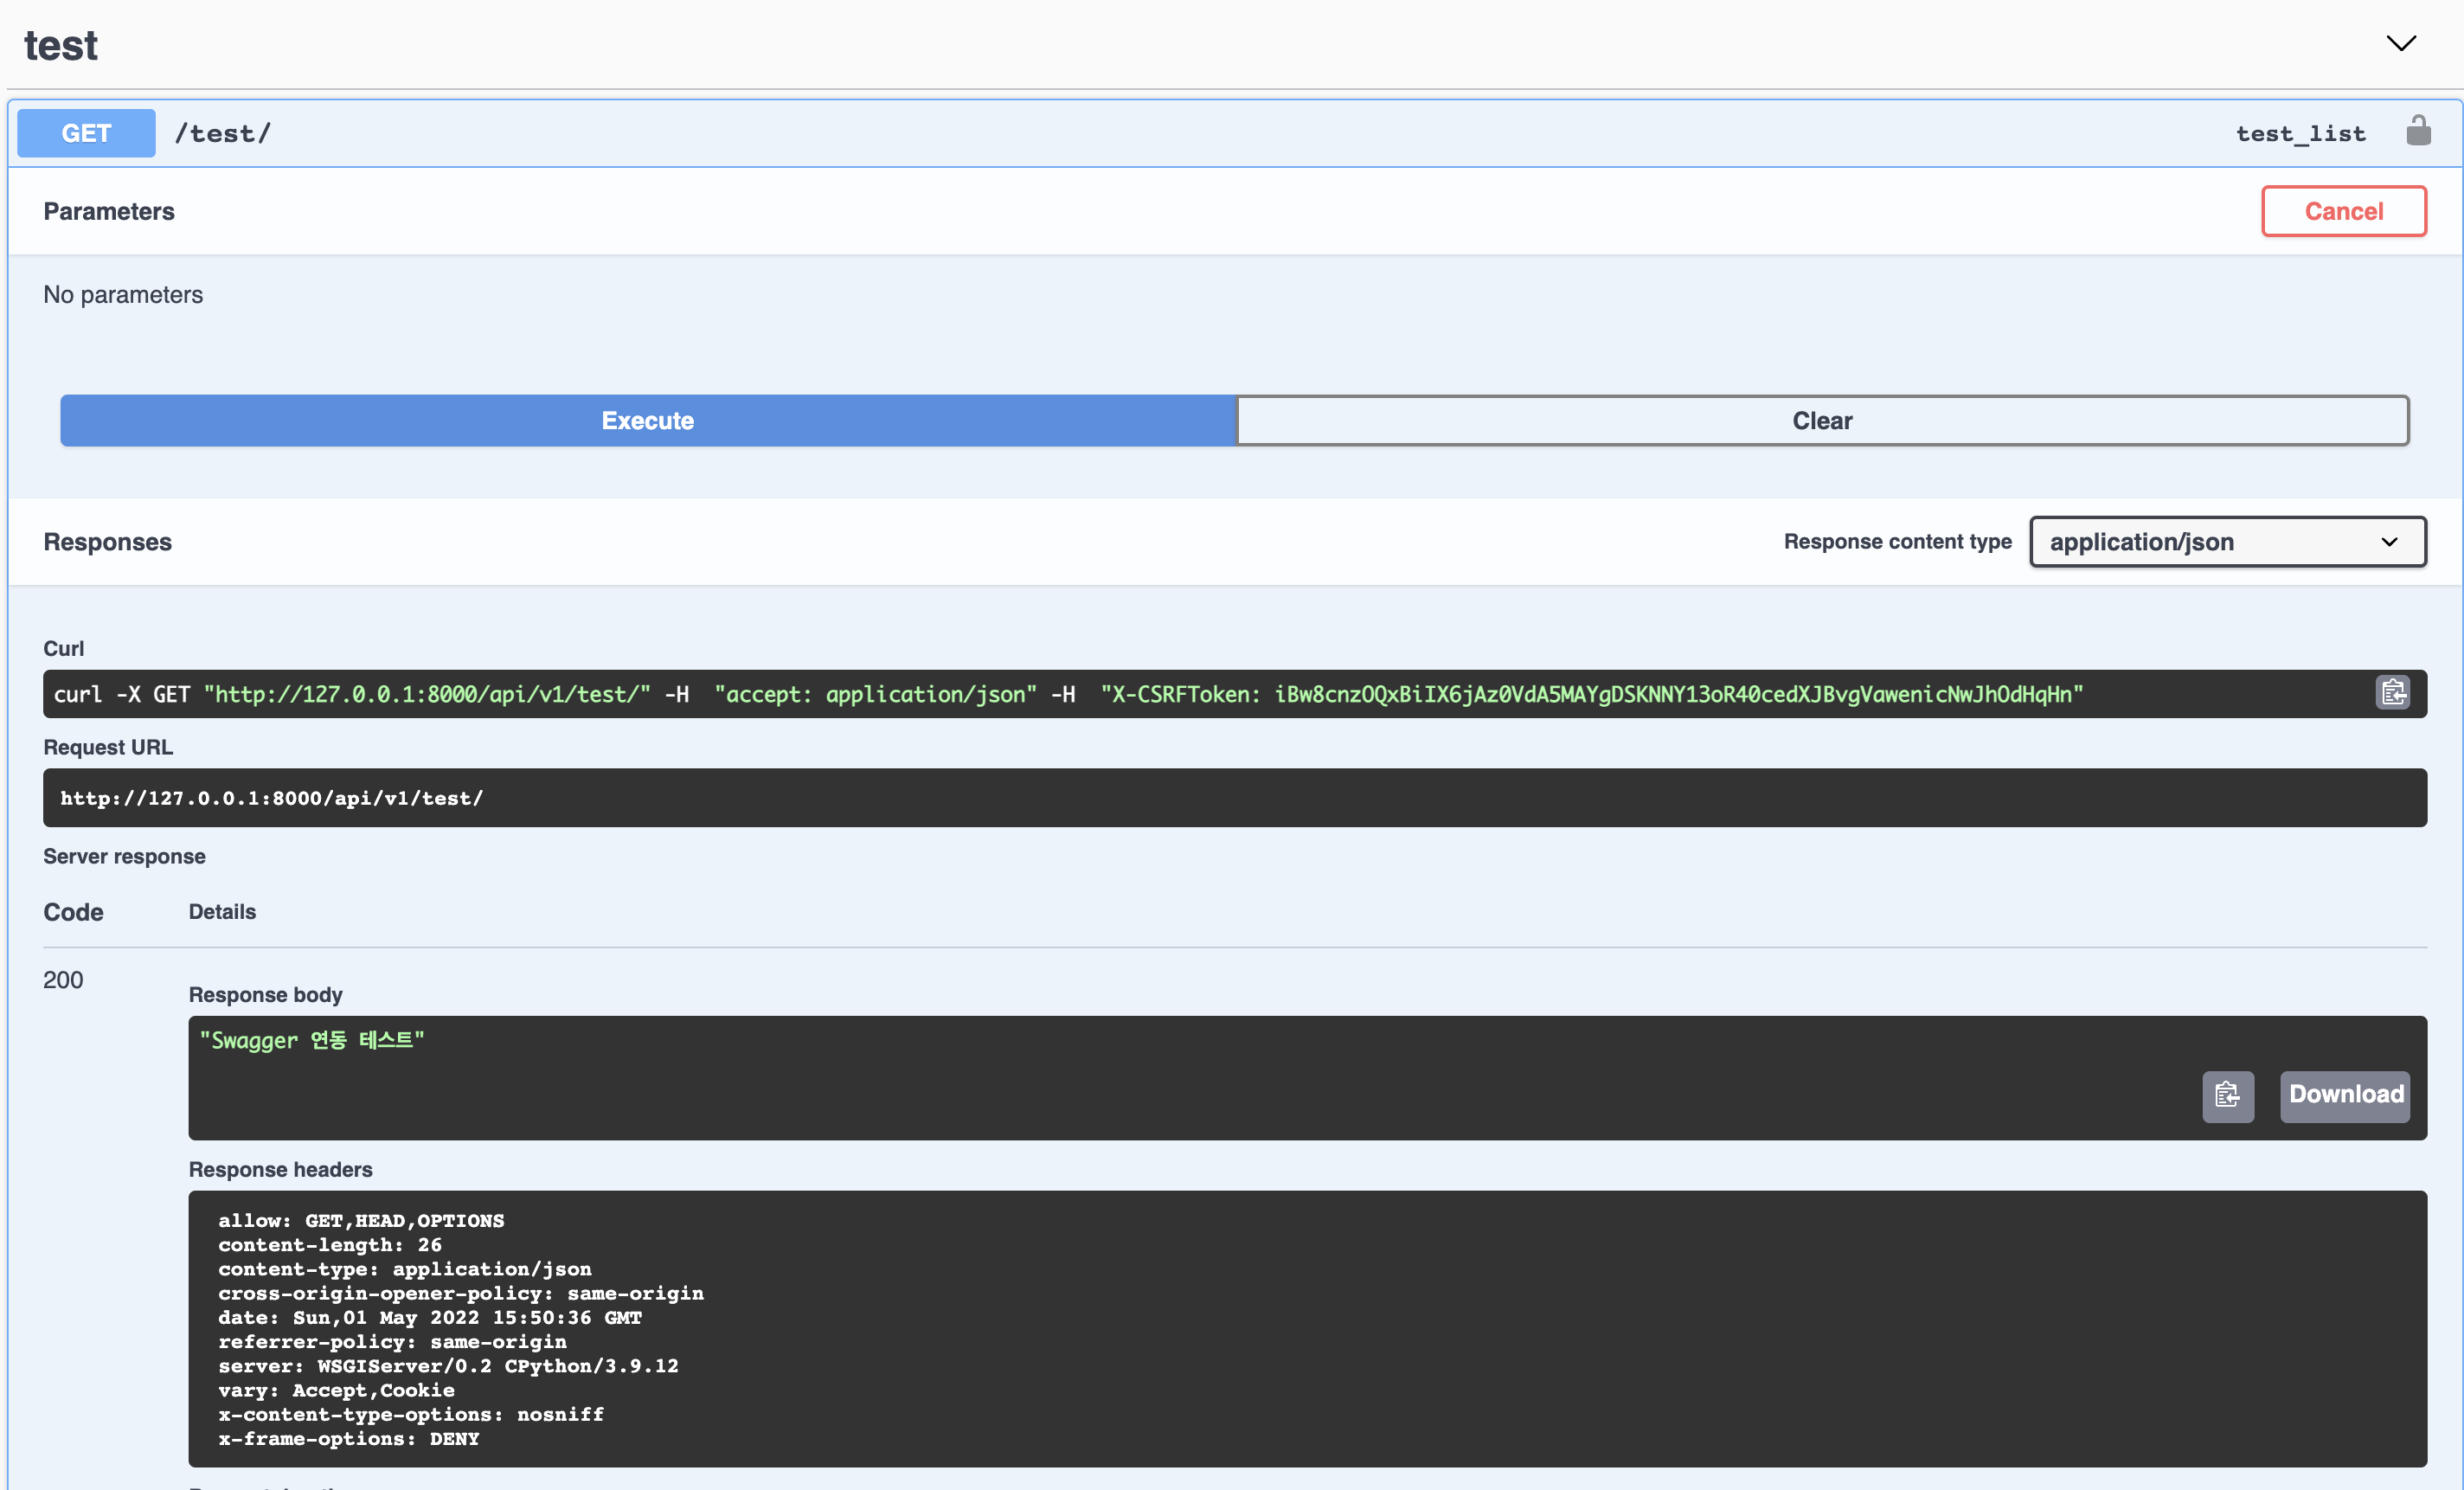Cancel the try-it-out mode
Screen dimensions: 2464x1490
[2342, 211]
